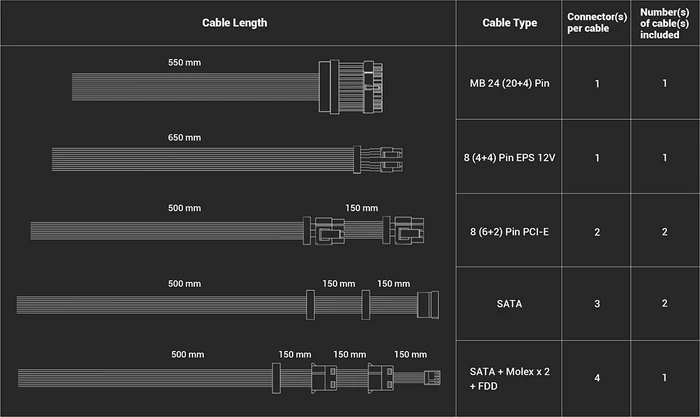Click the 24-pin motherboard connector illustration
700x417 pixels.
351,87
